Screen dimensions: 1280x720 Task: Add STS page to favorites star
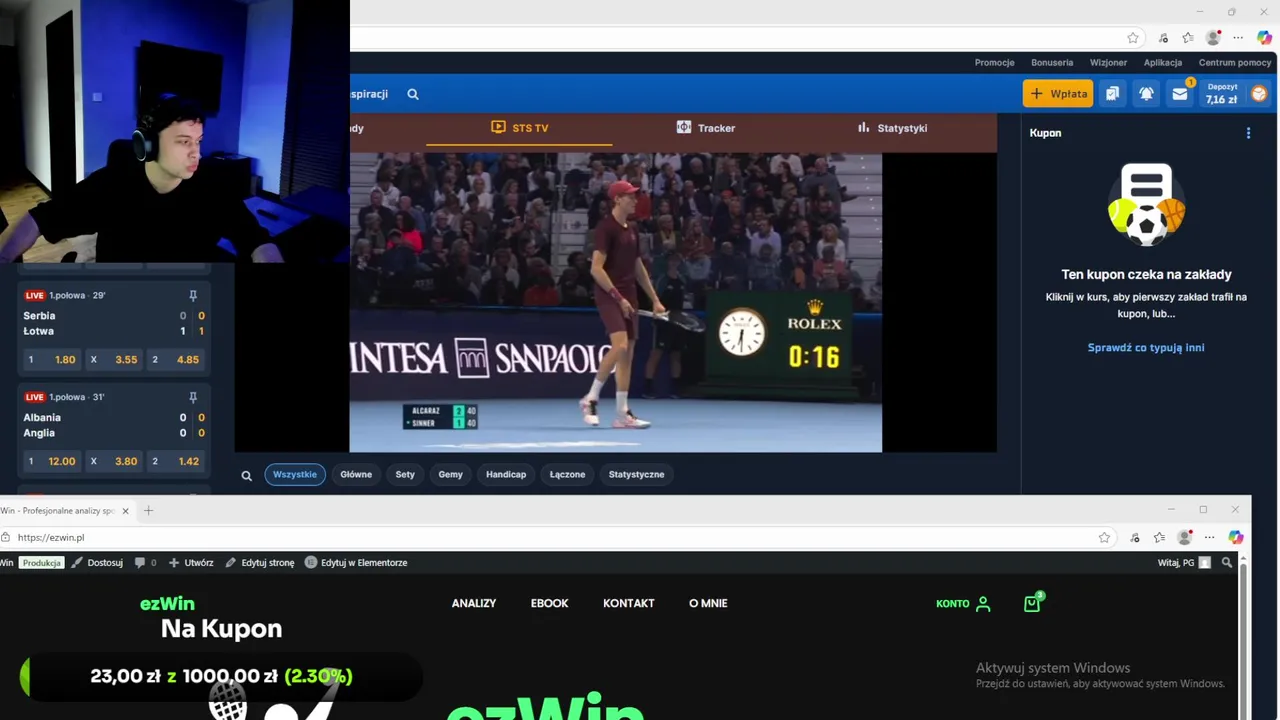1133,38
